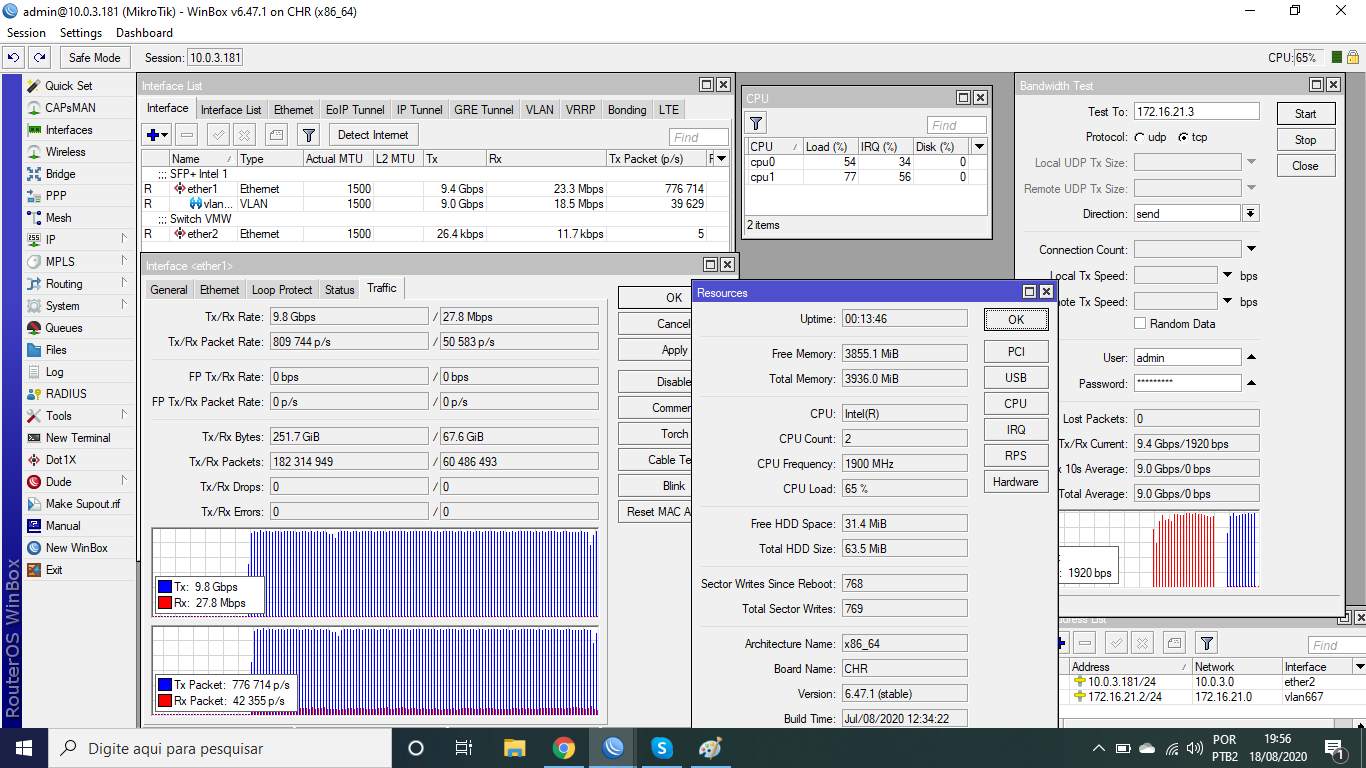Click the filter funnel in Address List window
Image resolution: width=1366 pixels, height=768 pixels.
click(1207, 643)
